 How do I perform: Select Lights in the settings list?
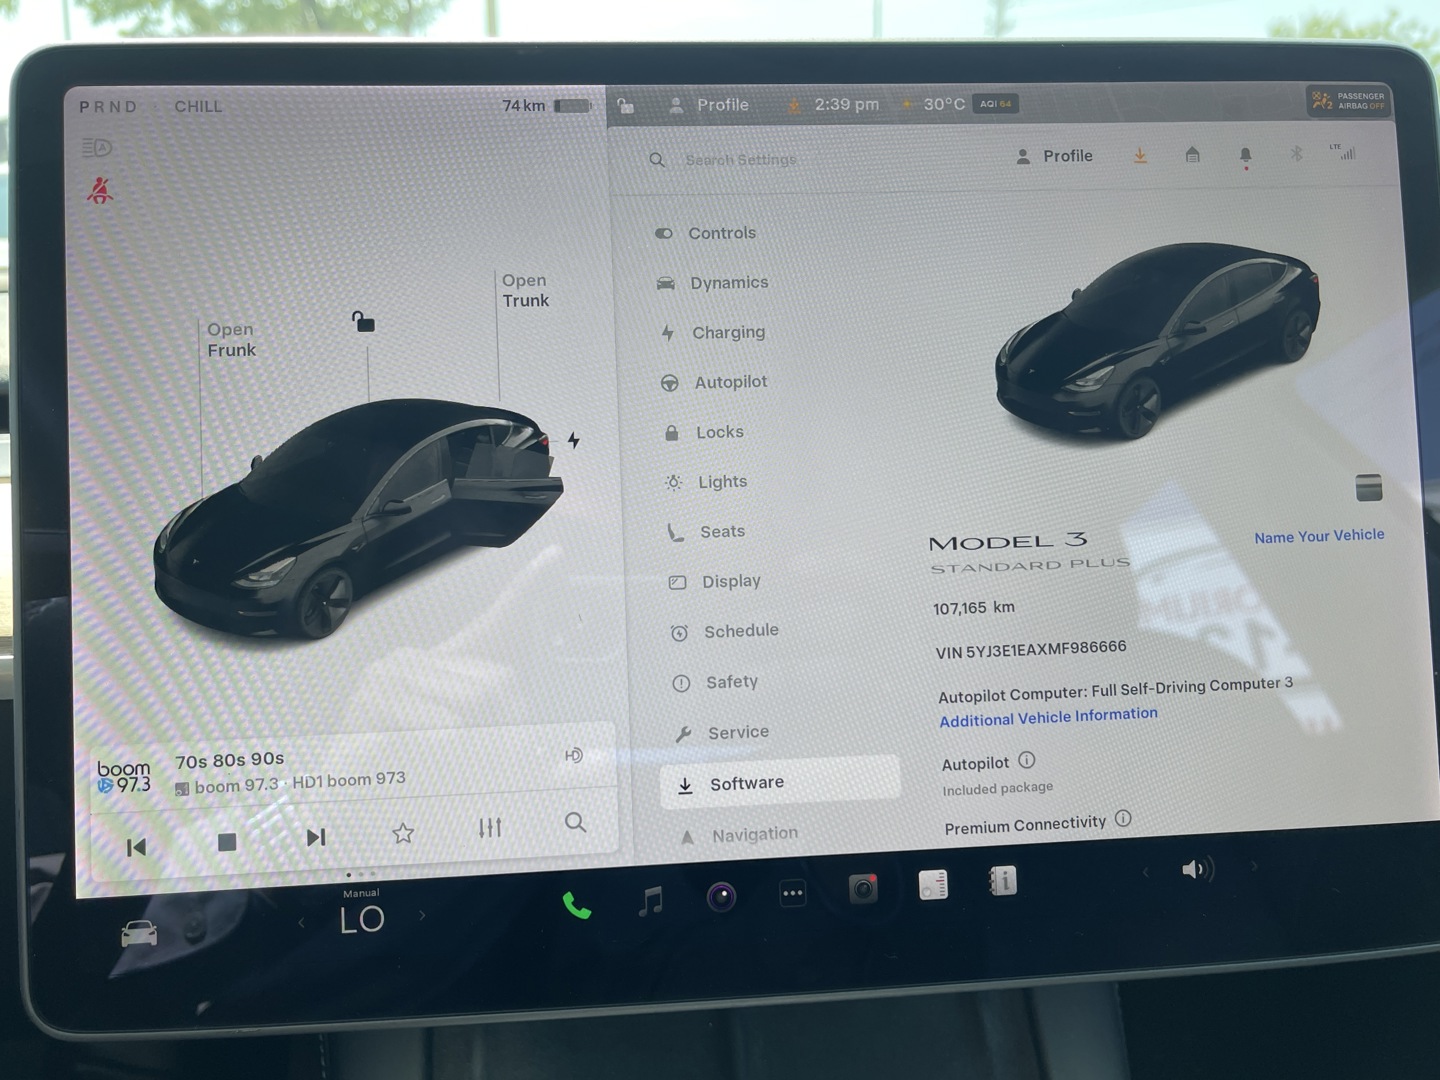pyautogui.click(x=706, y=482)
